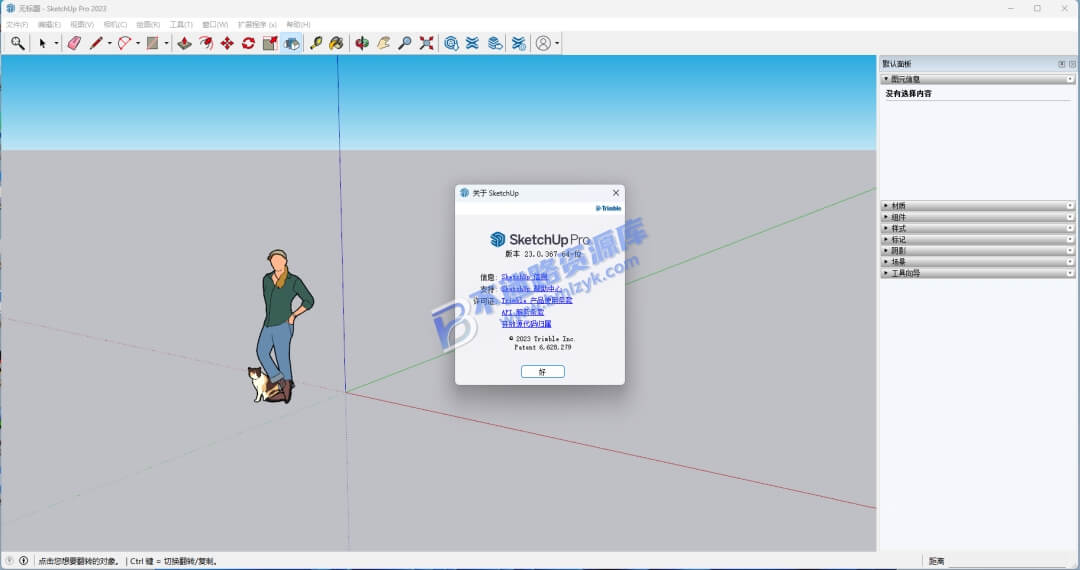Open the Search SketchUp magnifier tool
The image size is (1080, 570).
[x=17, y=43]
